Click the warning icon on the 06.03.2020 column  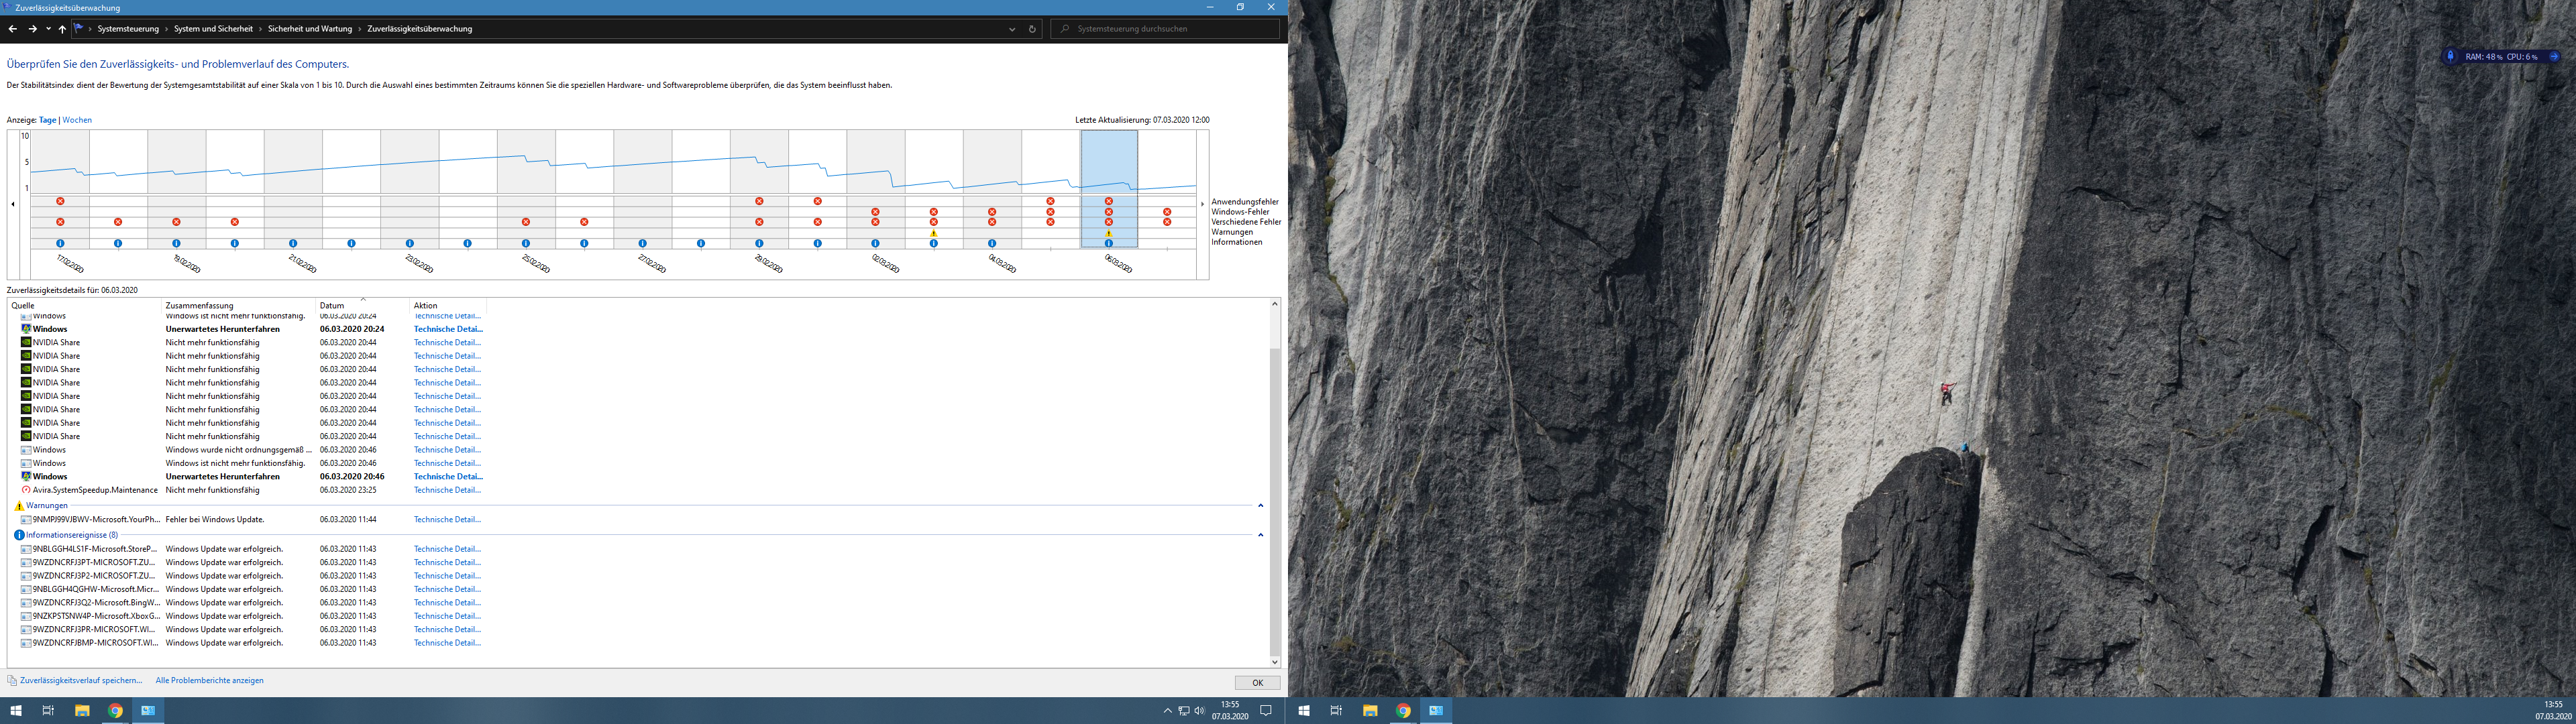(x=1108, y=233)
